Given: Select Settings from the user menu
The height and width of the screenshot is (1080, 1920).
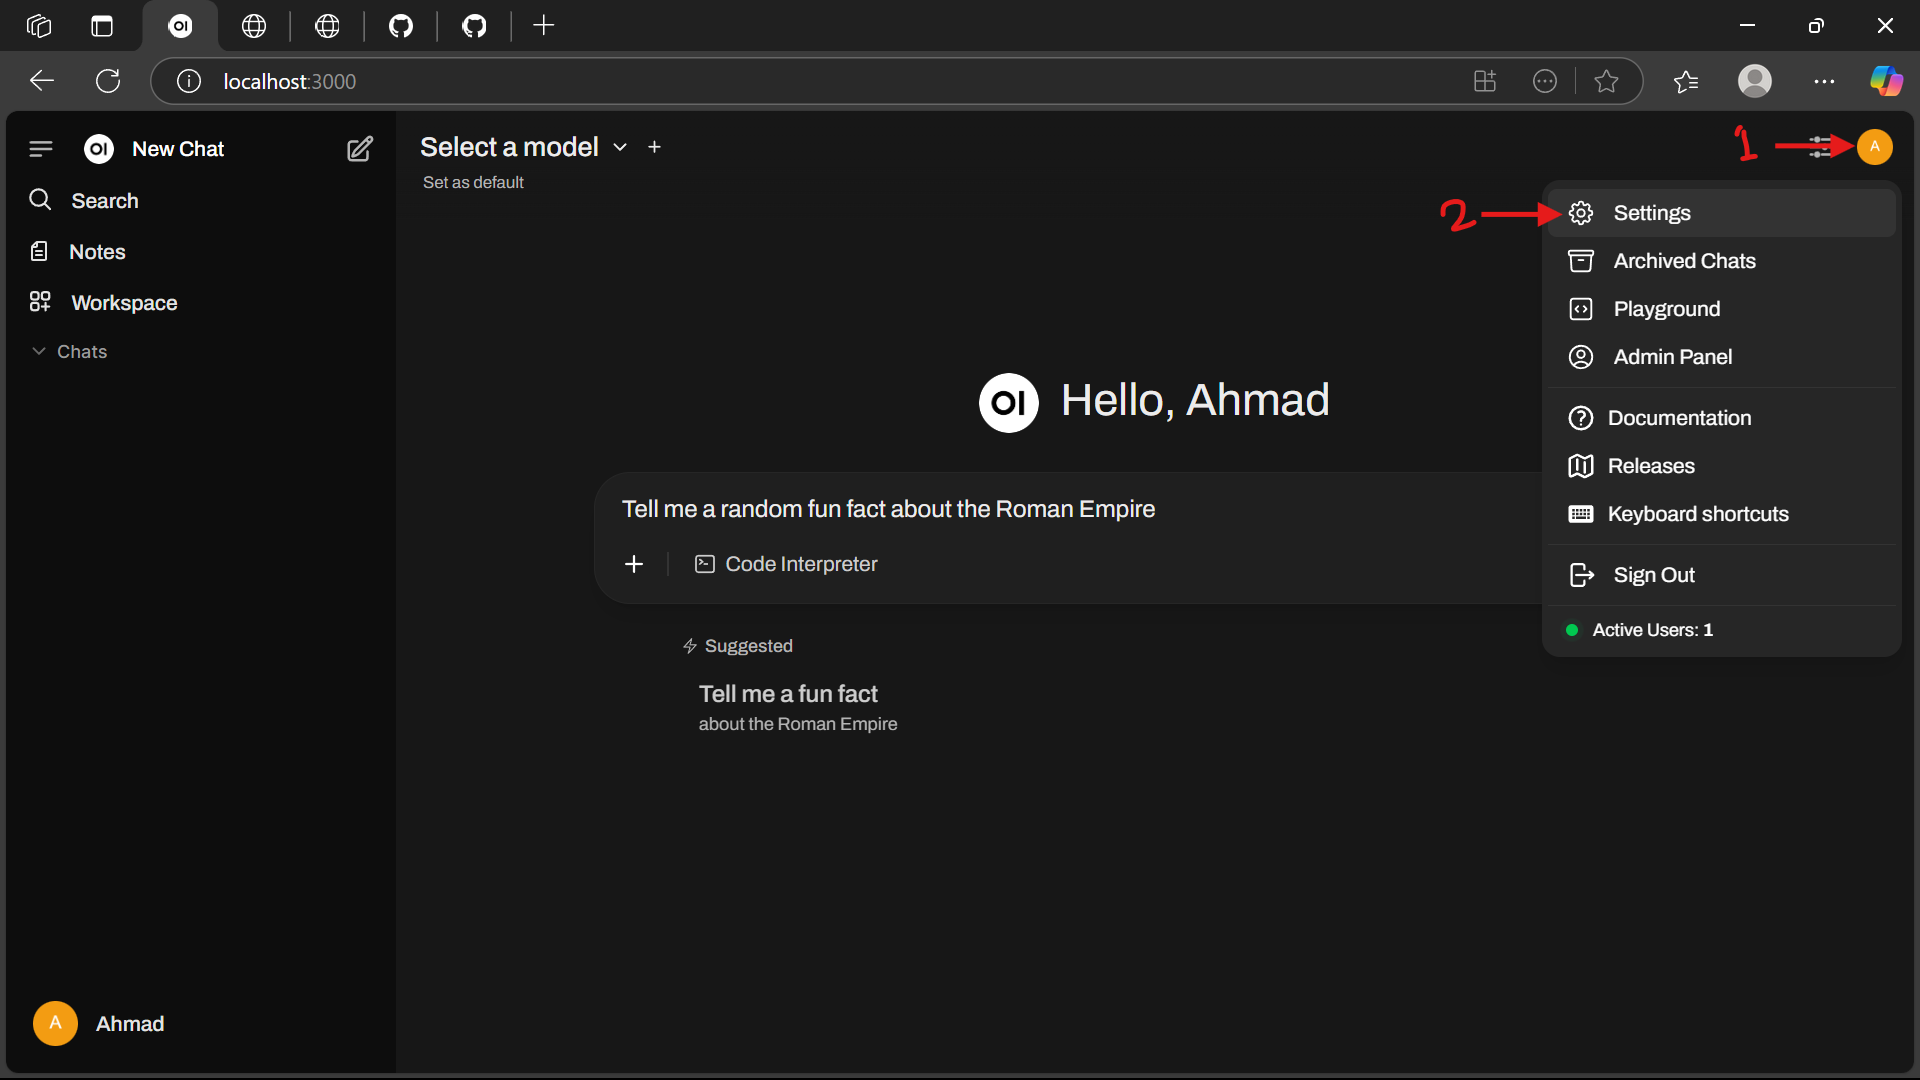Looking at the screenshot, I should pos(1651,213).
